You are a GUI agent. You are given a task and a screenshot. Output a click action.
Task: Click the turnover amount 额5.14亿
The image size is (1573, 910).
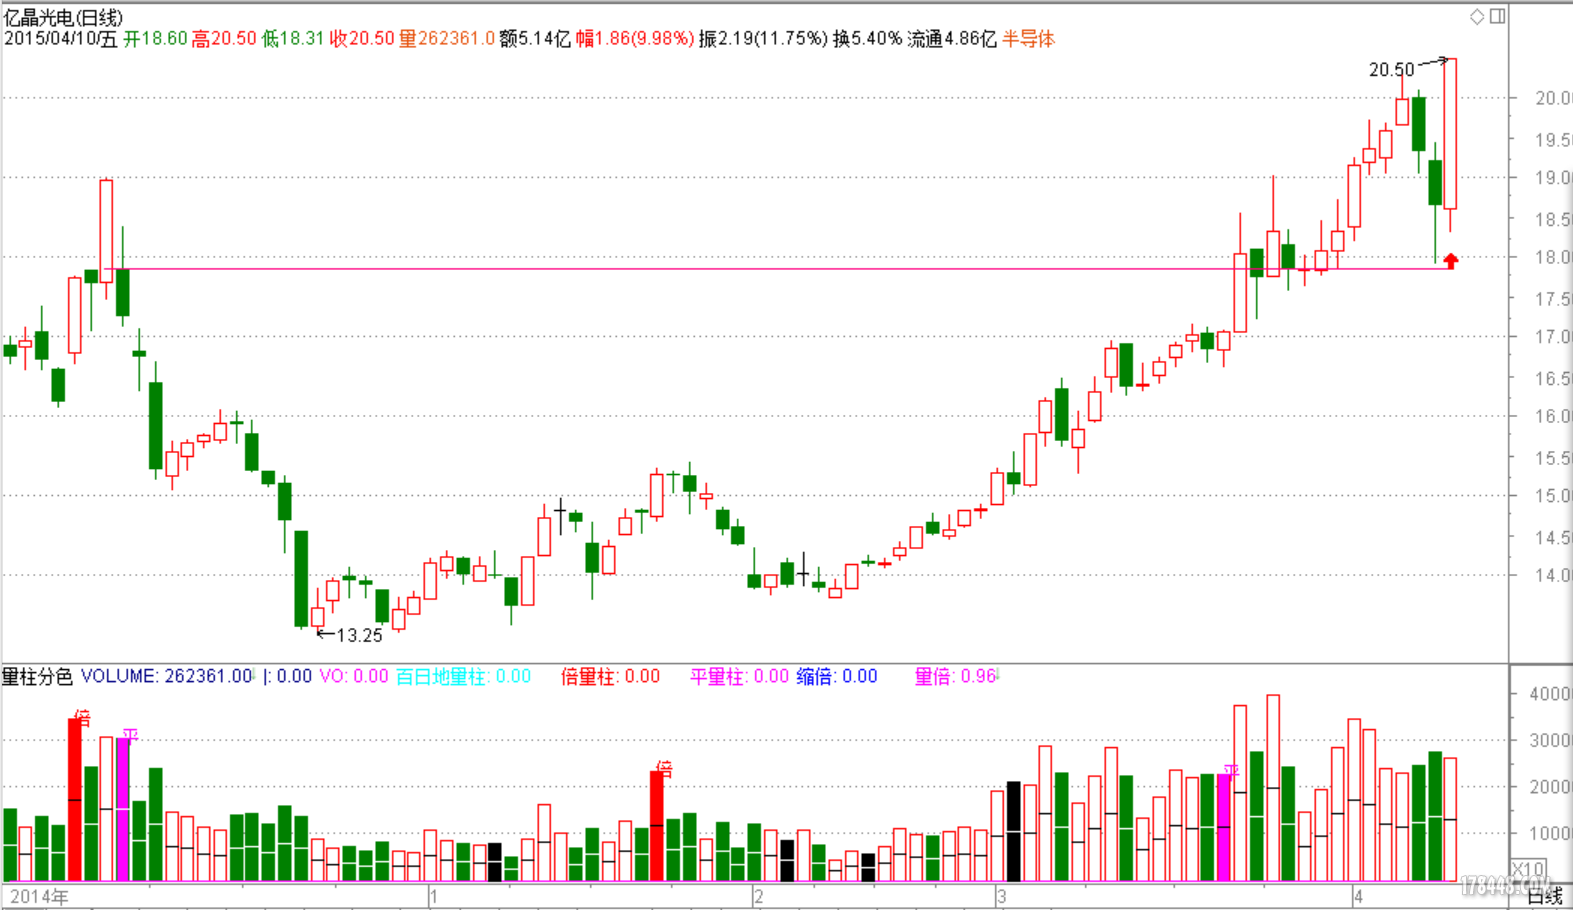click(535, 39)
